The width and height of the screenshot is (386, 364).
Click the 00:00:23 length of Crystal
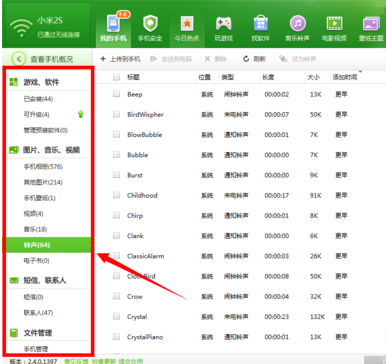pos(277,317)
